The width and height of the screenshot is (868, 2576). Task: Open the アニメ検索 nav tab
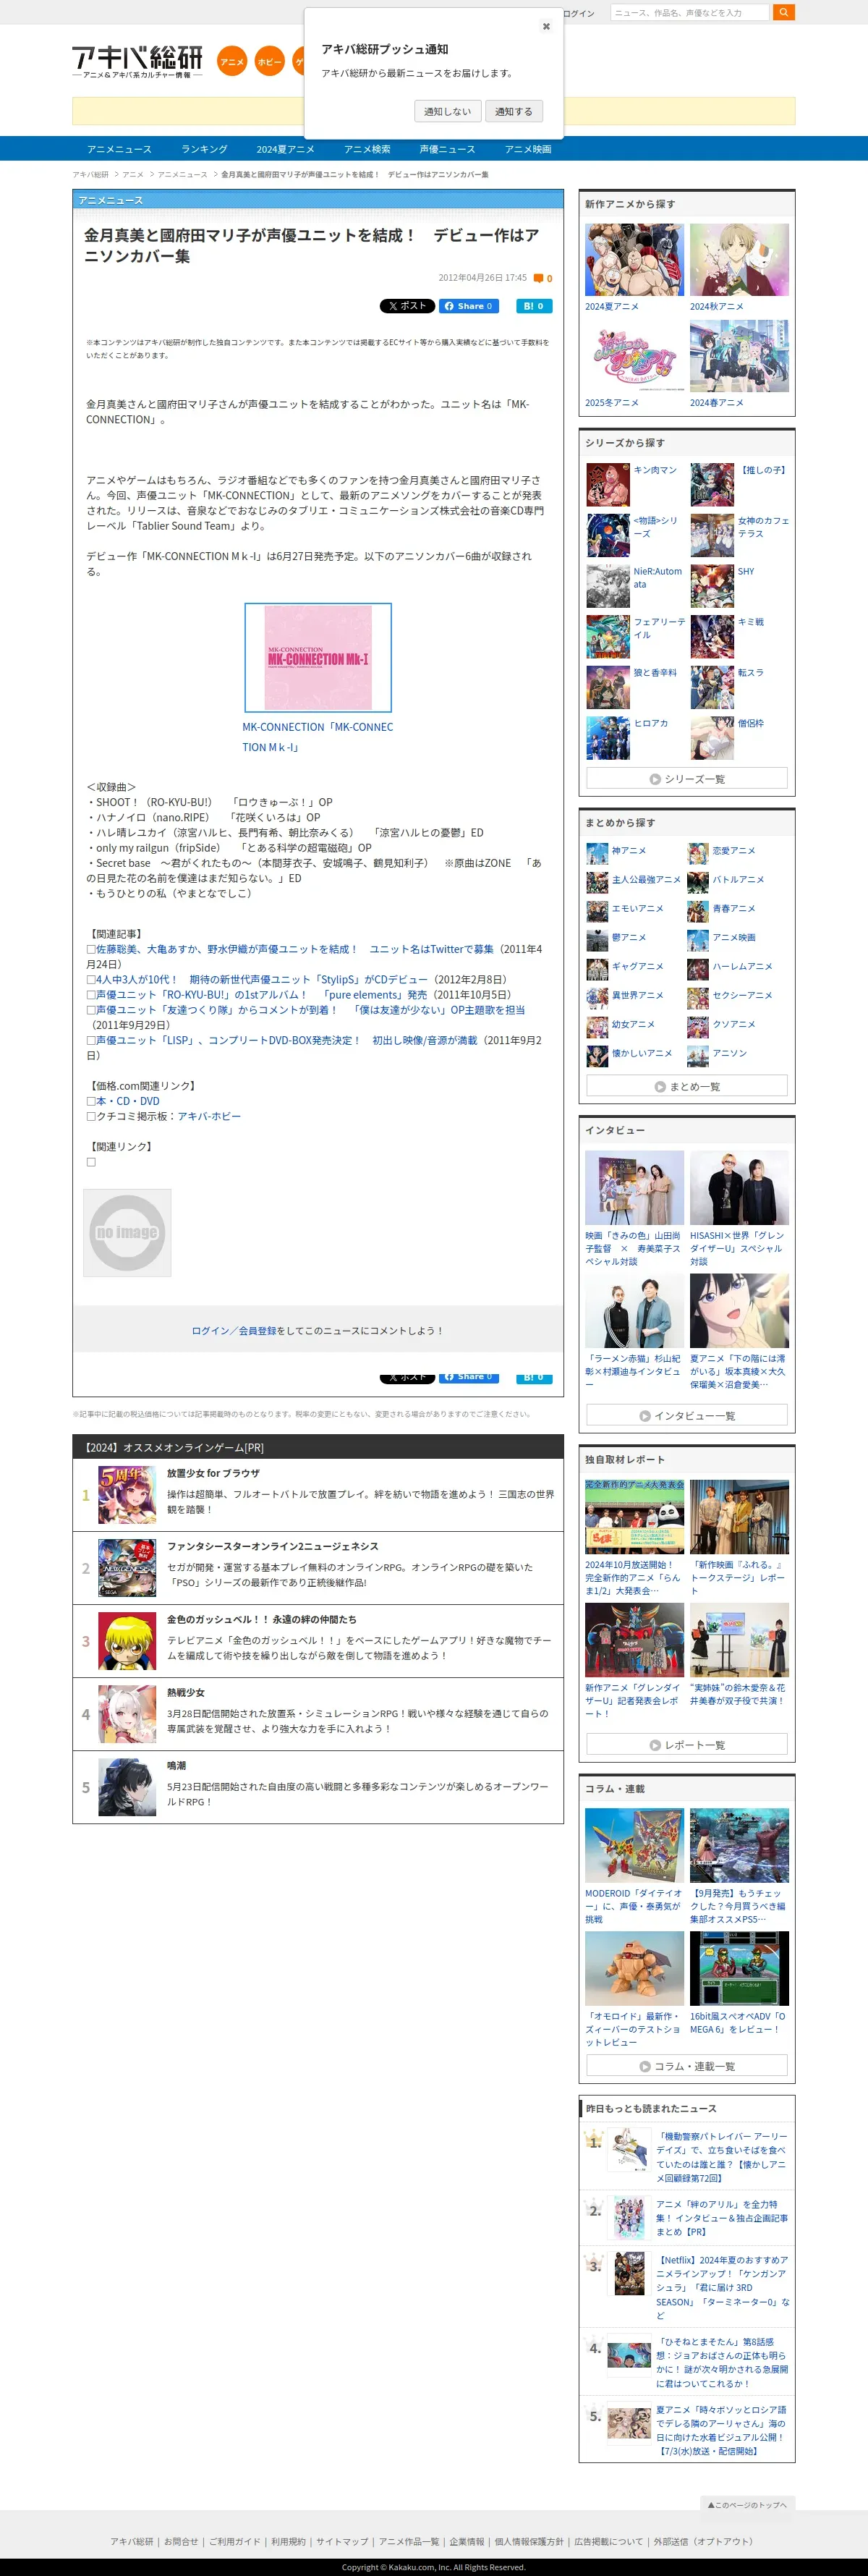[367, 149]
